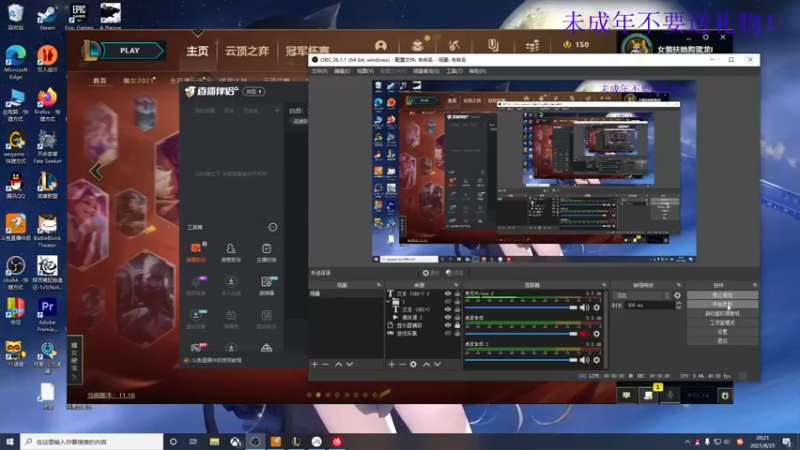The height and width of the screenshot is (450, 800).
Task: Open transition type dropdown in OBS
Action: tap(642, 295)
